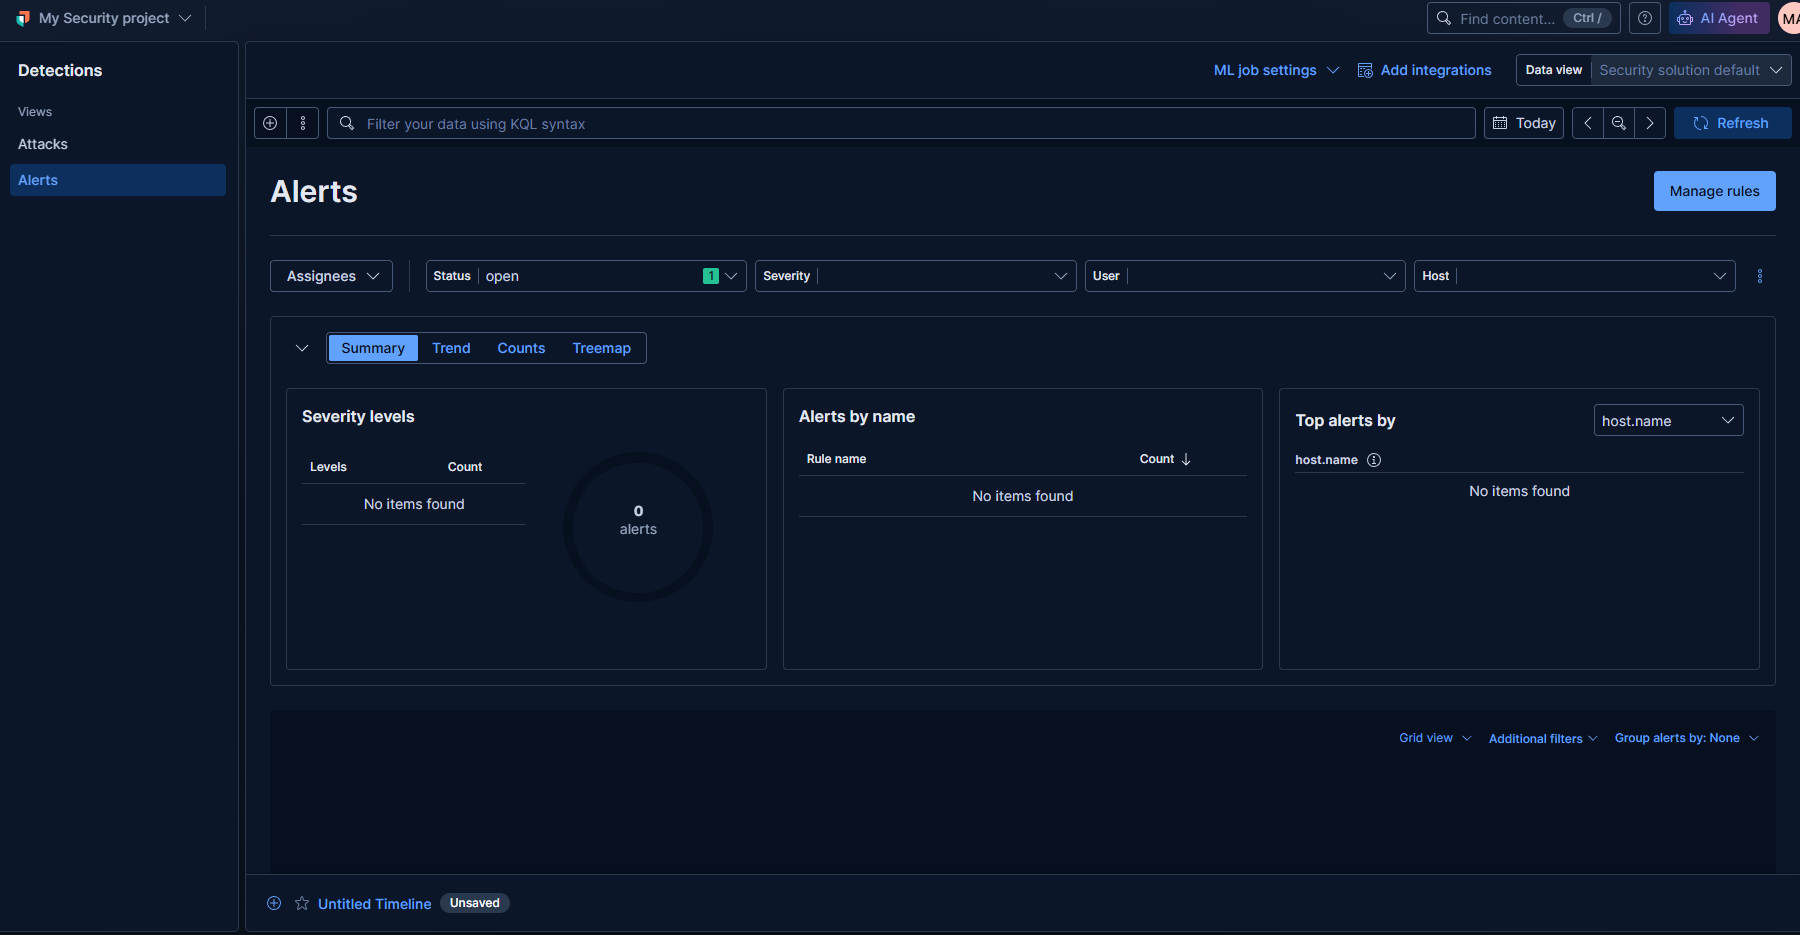Click the Detections sidebar heading
This screenshot has height=935, width=1800.
point(60,70)
